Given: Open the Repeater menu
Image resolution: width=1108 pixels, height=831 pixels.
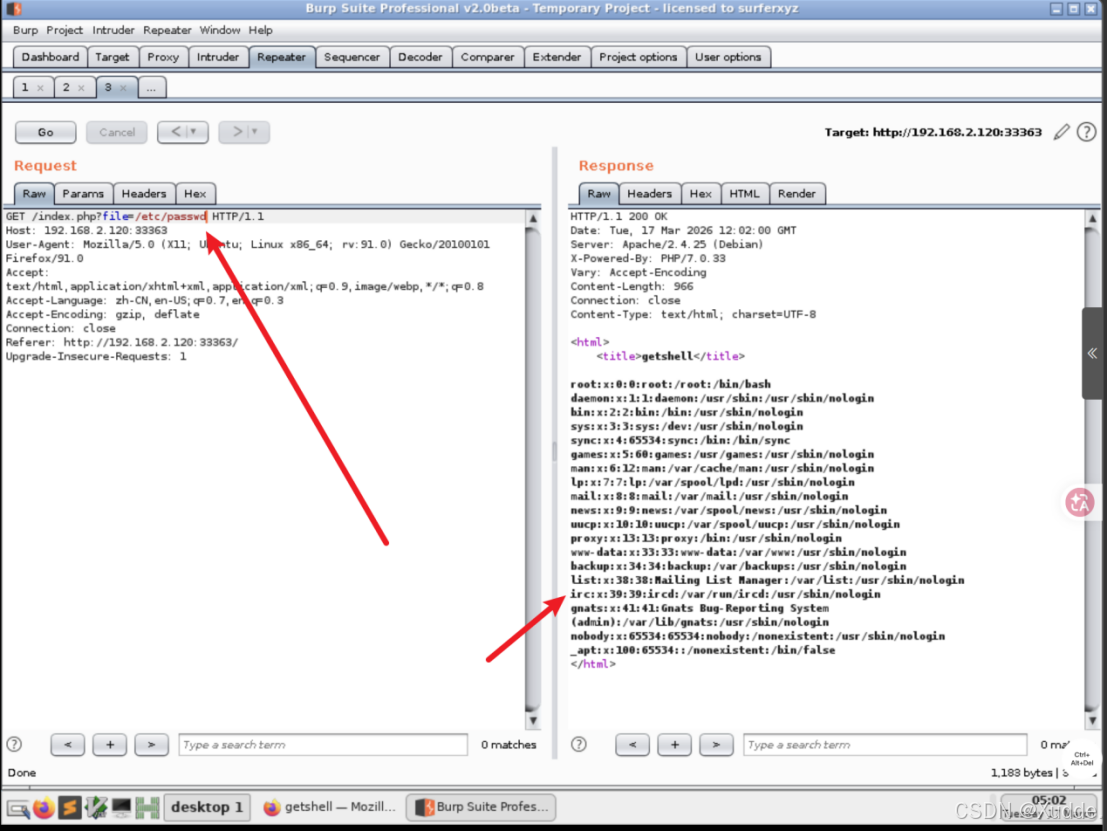Looking at the screenshot, I should (x=167, y=30).
